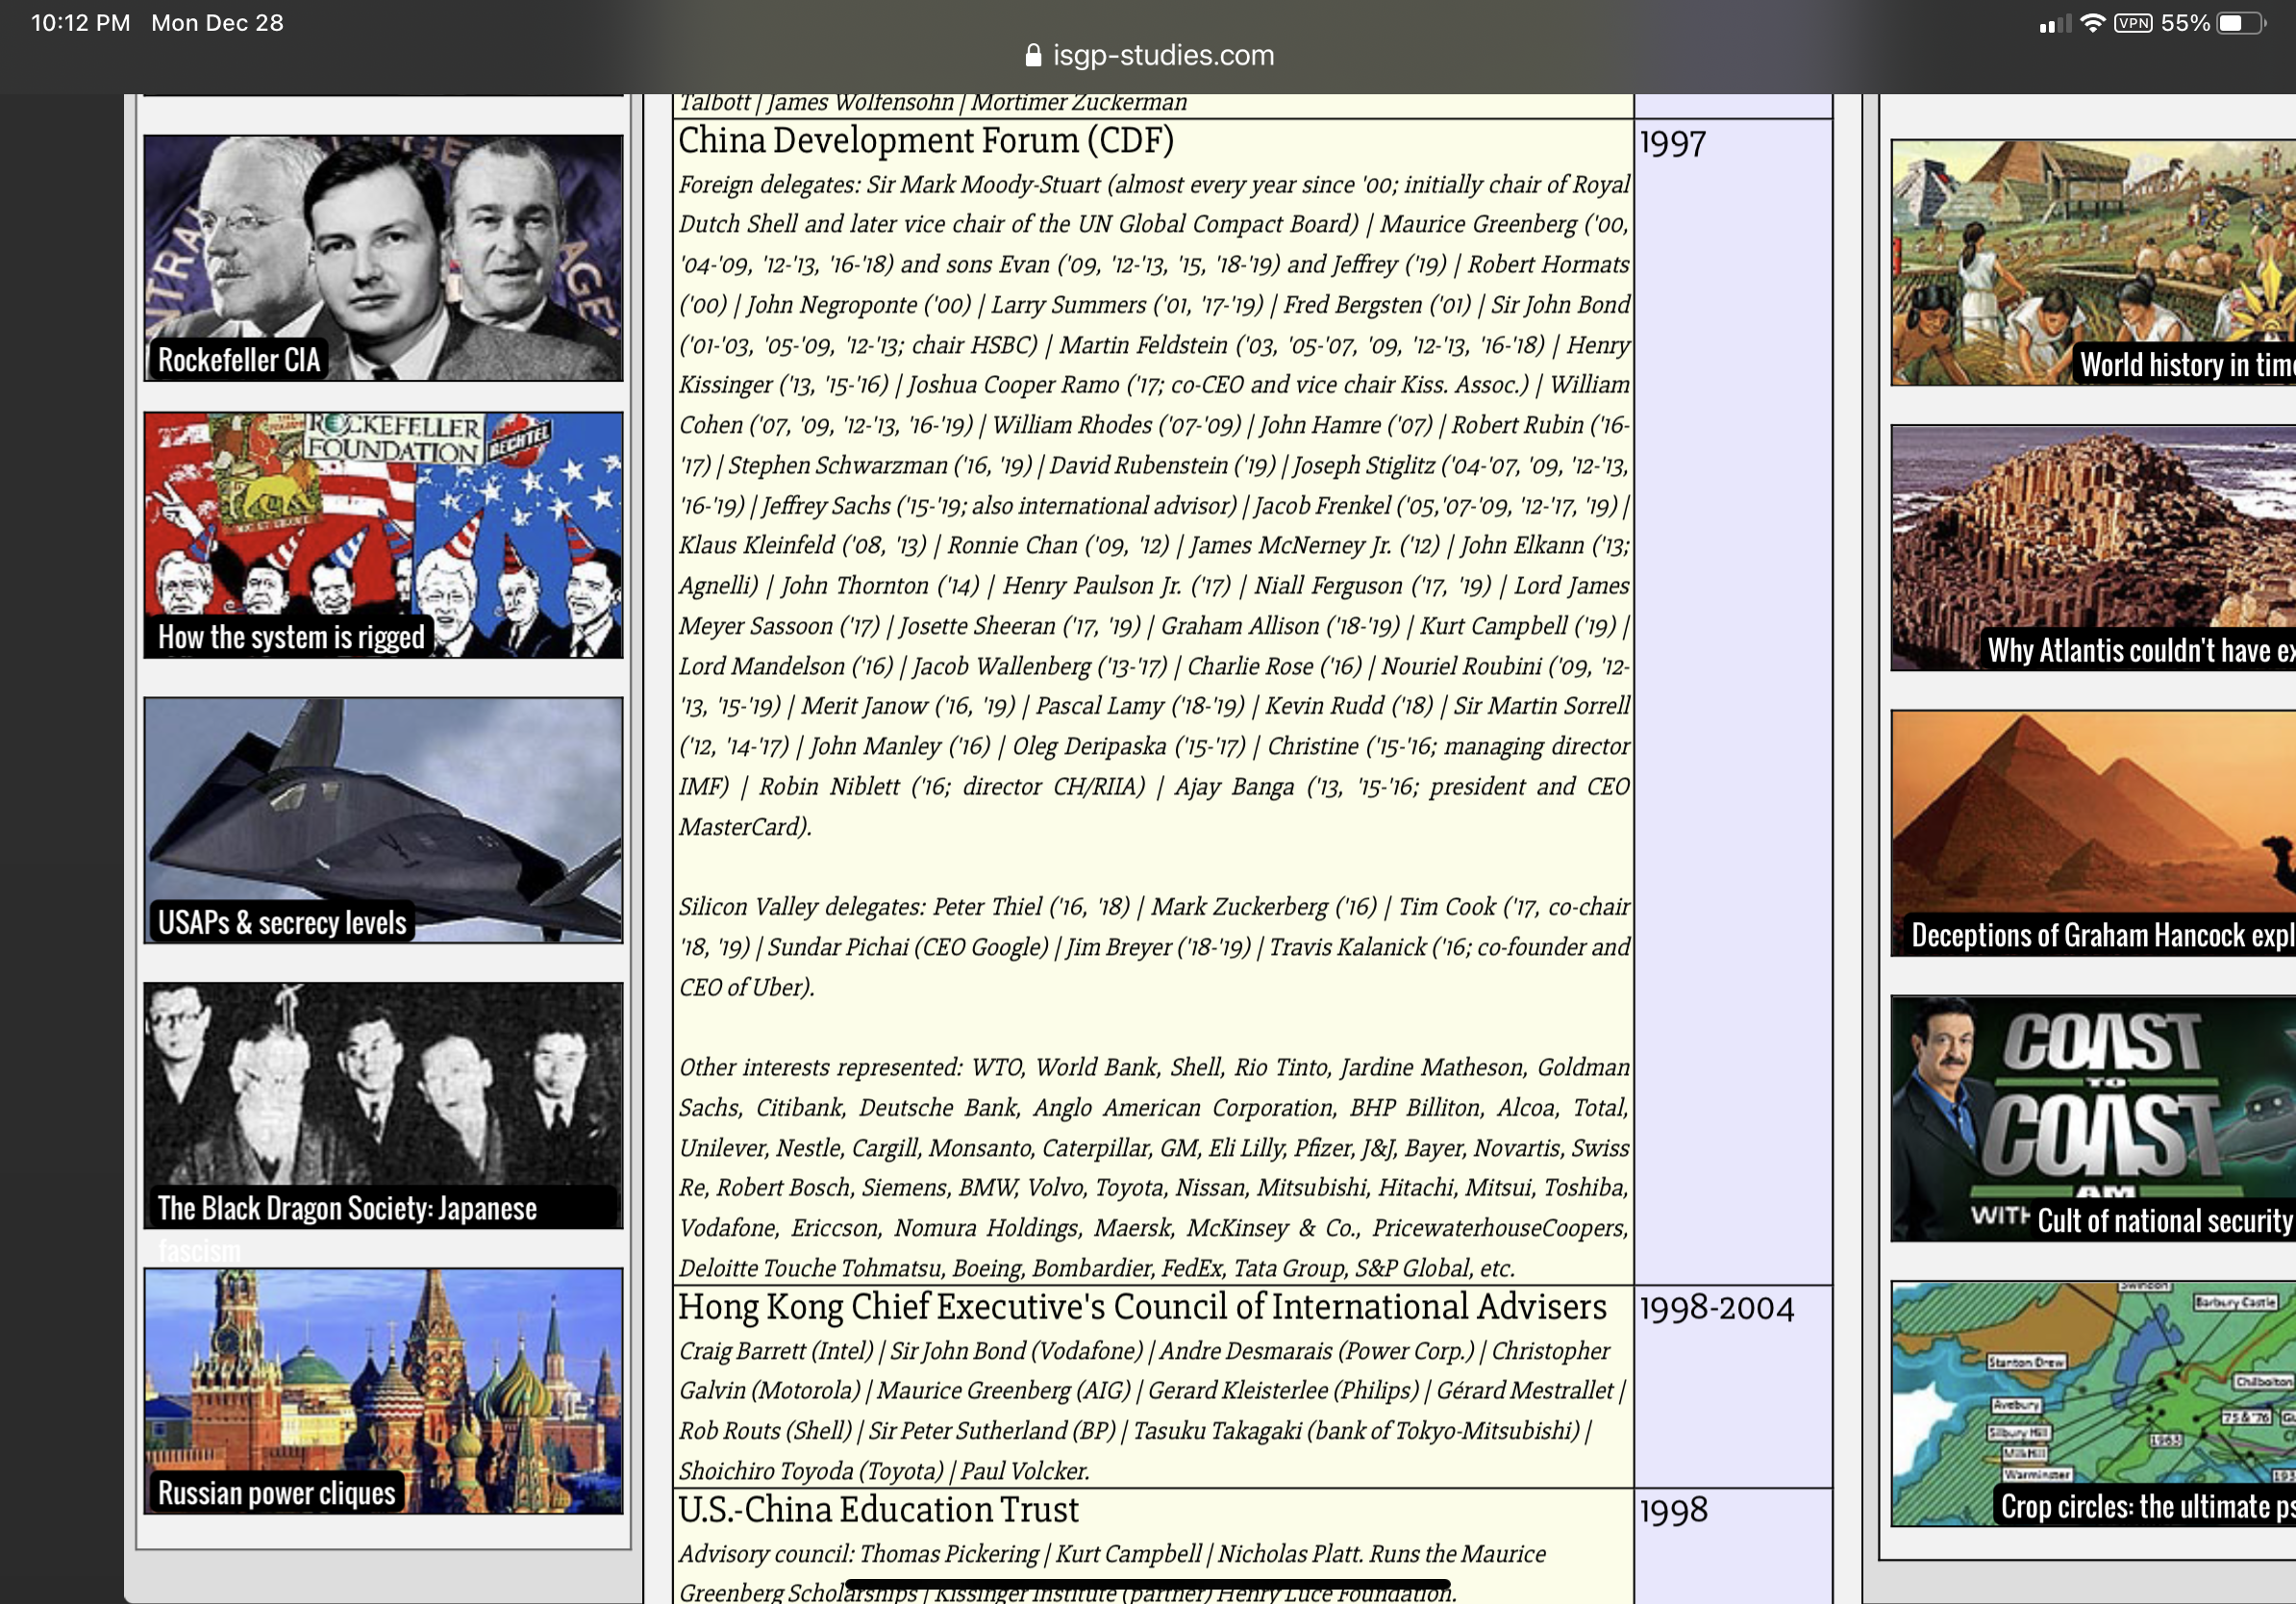Tap the 55% battery percentage

pyautogui.click(x=2185, y=23)
